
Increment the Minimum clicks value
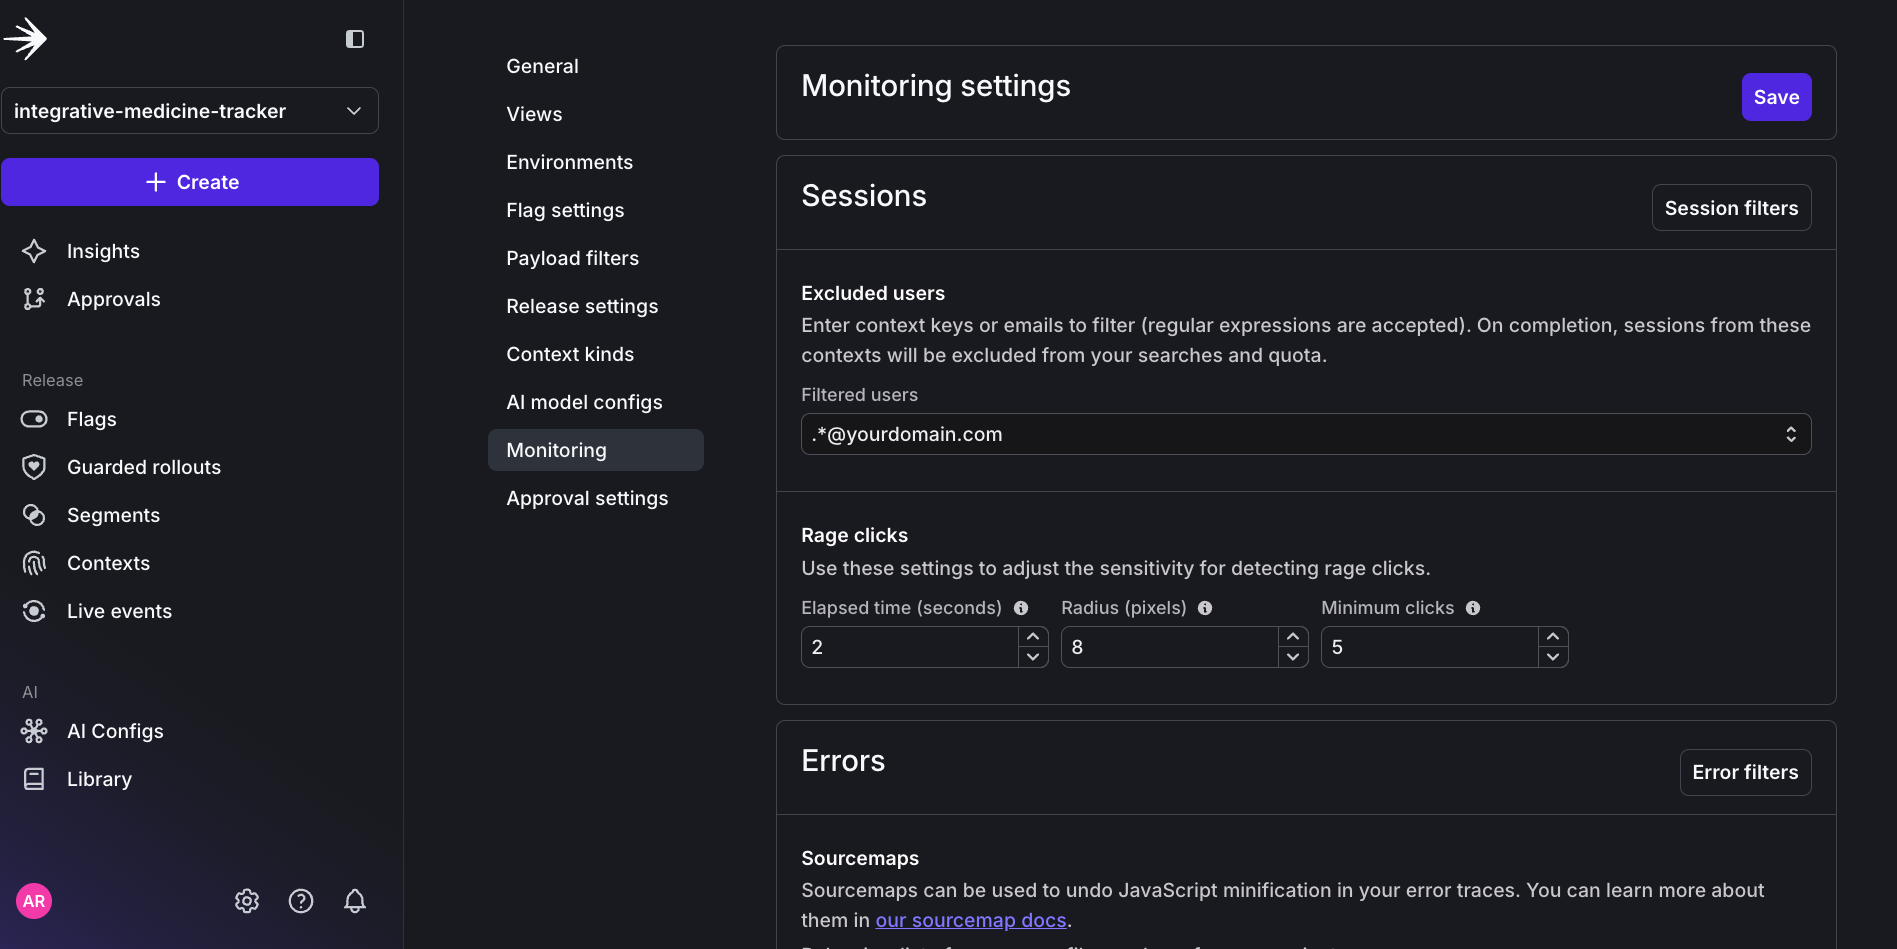click(x=1553, y=636)
